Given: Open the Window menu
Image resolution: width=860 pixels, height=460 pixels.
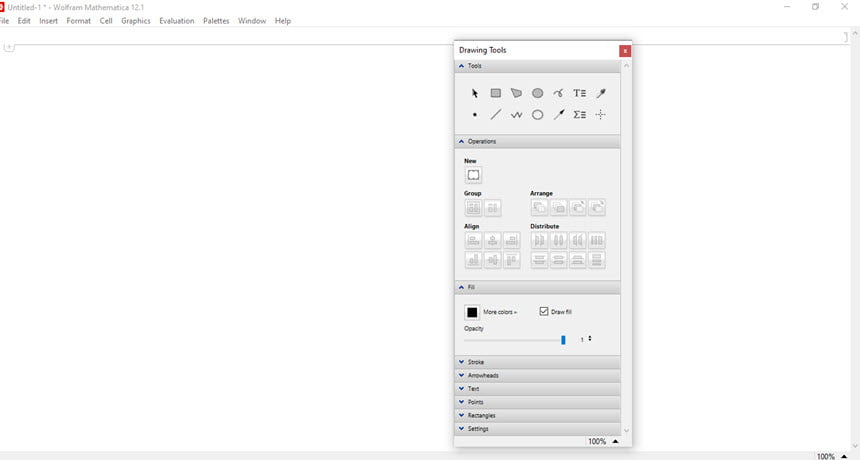Looking at the screenshot, I should tap(252, 21).
